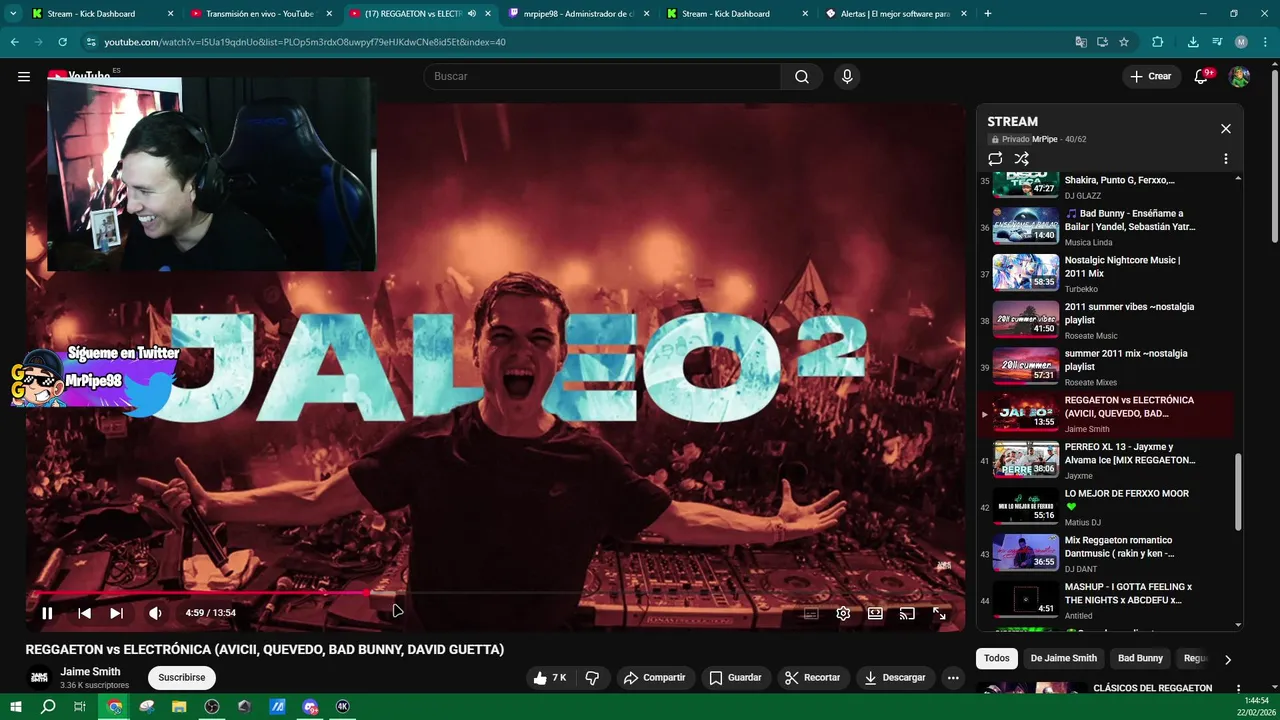Viewport: 1280px width, 720px height.
Task: Select summer 2011 mix nostalgia playlist entry
Action: 1105,367
